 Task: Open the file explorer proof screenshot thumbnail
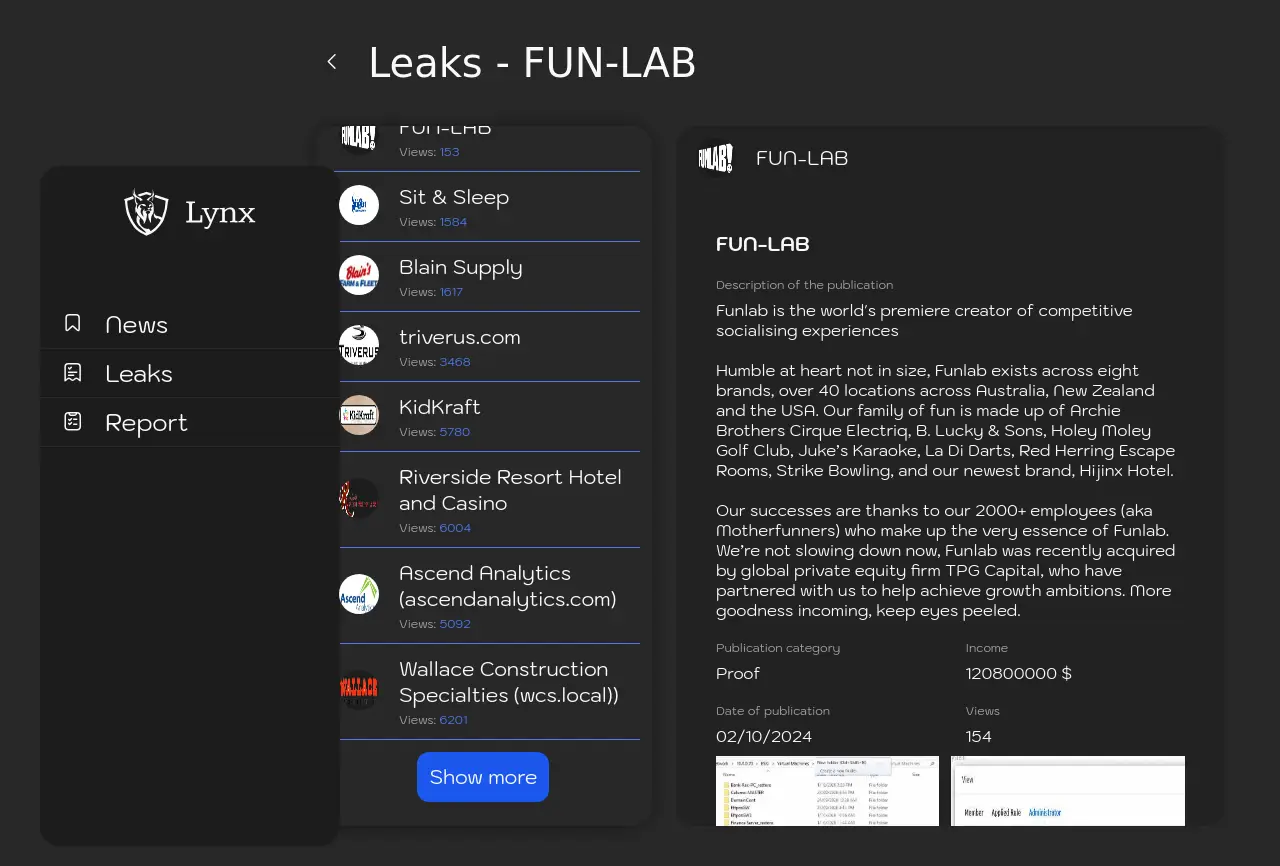[827, 791]
